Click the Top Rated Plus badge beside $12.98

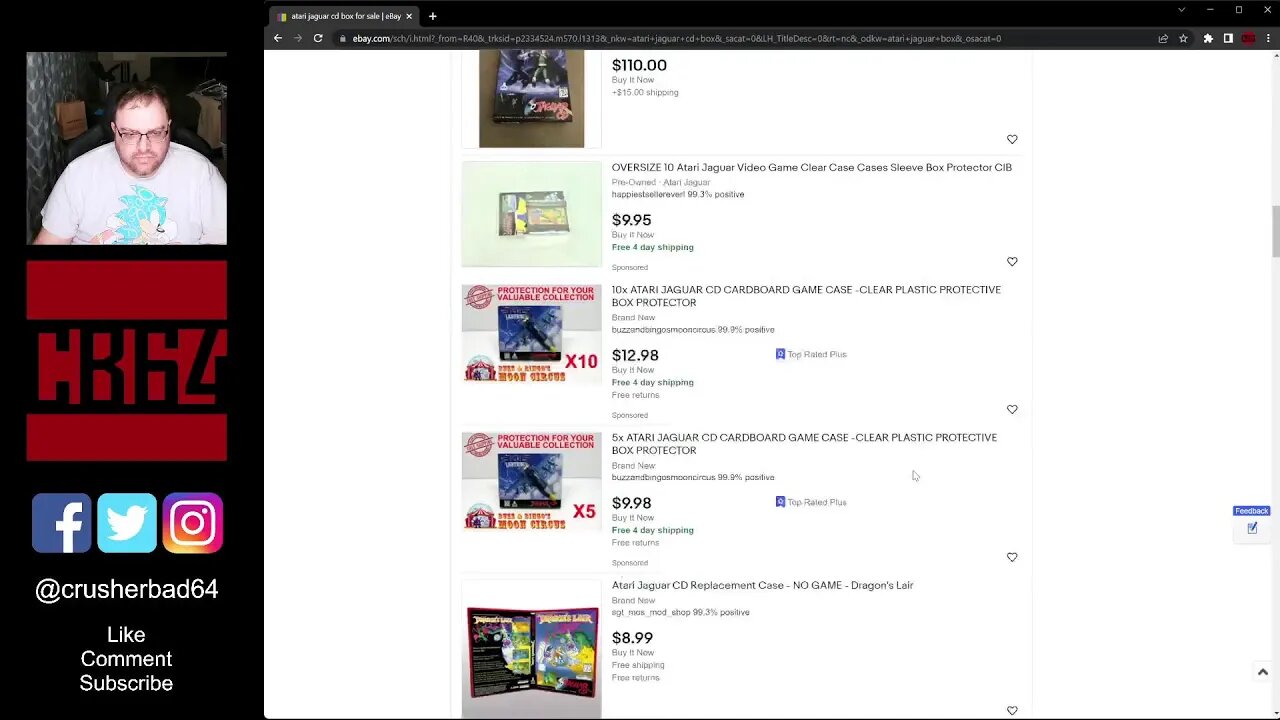pos(811,354)
